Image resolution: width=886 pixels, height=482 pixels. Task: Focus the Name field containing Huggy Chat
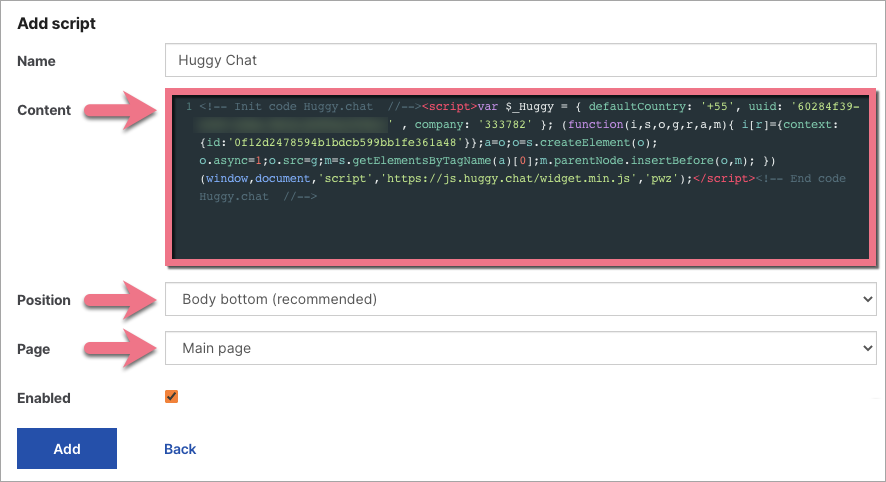518,60
